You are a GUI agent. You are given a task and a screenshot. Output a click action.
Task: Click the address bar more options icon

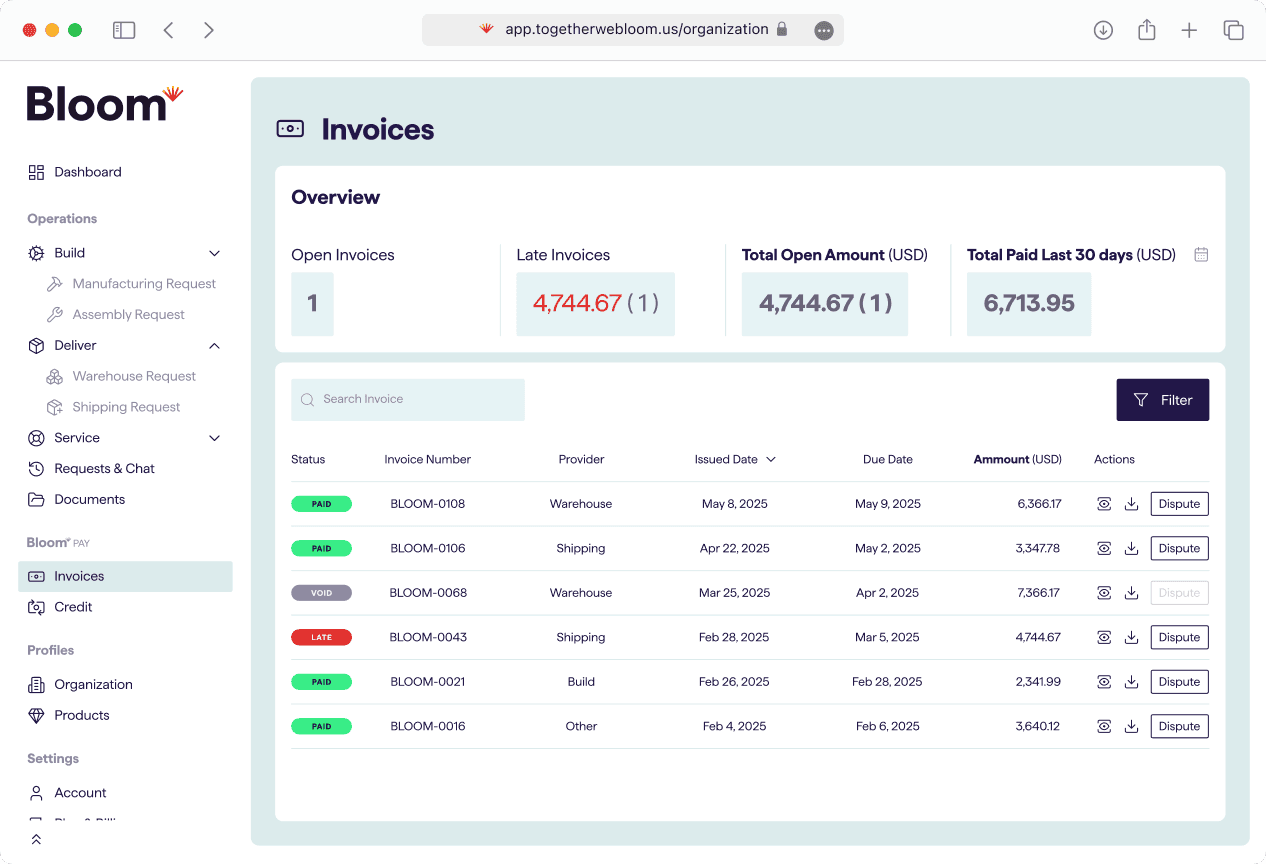tap(824, 30)
